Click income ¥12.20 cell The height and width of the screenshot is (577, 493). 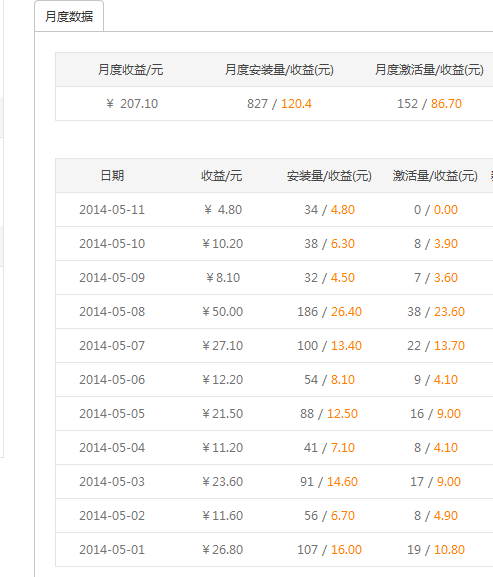click(223, 380)
